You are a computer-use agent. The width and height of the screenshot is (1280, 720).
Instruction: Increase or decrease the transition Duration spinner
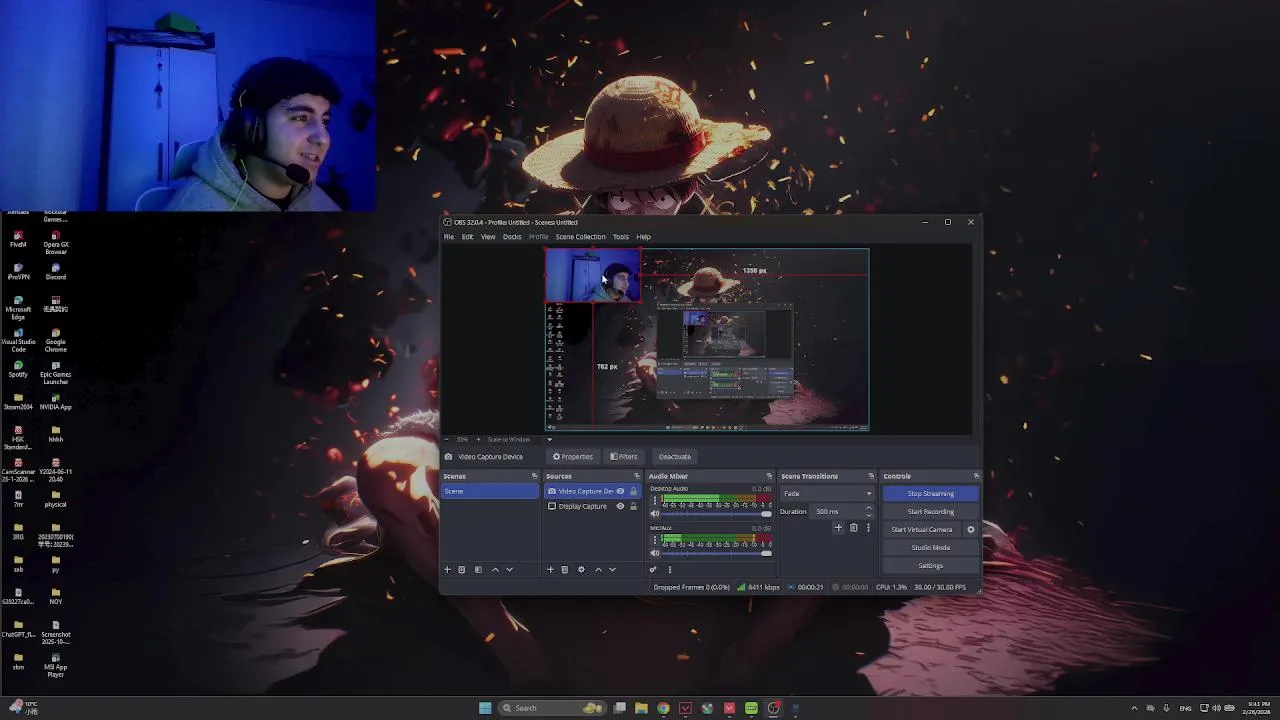[x=868, y=511]
